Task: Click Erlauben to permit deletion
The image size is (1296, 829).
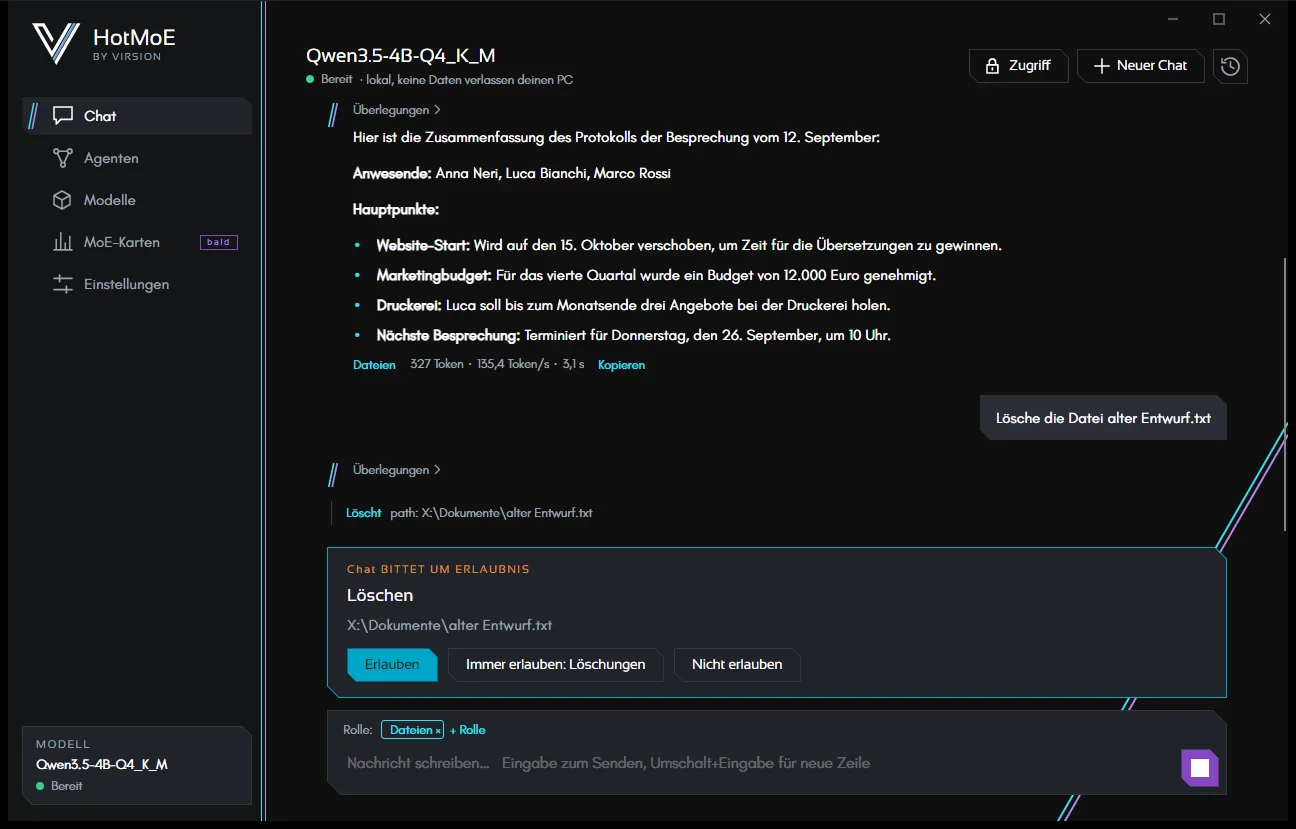Action: (392, 665)
